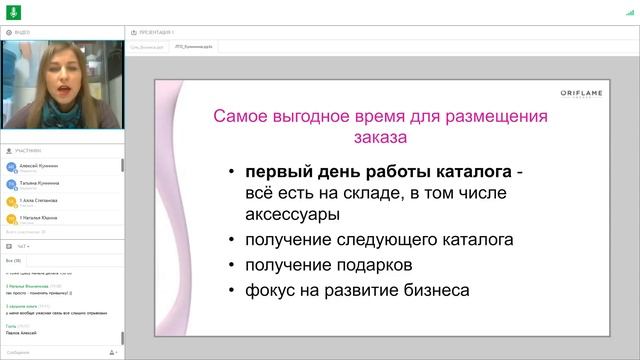This screenshot has height=360, width=640.
Task: Click the avatar of Алексей Кулинин
Action: [x=11, y=167]
